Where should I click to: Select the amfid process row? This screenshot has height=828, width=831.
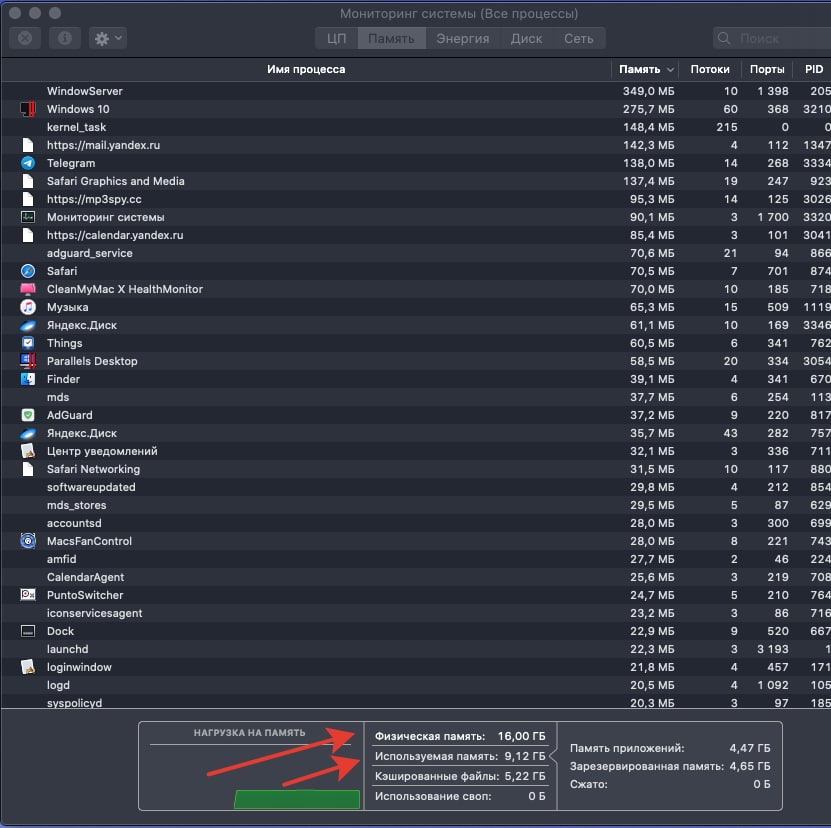tap(416, 559)
